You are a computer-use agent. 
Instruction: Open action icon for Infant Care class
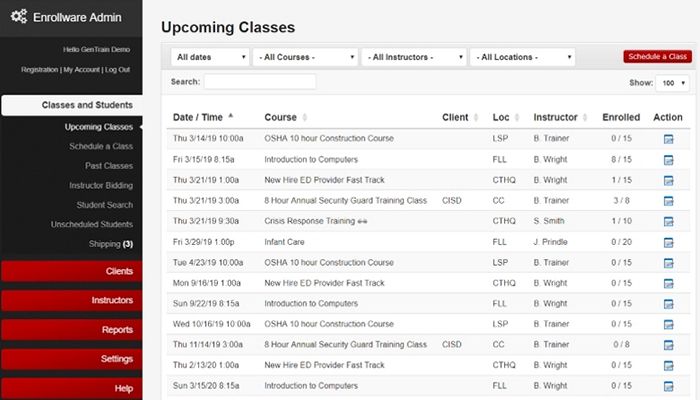click(x=668, y=242)
